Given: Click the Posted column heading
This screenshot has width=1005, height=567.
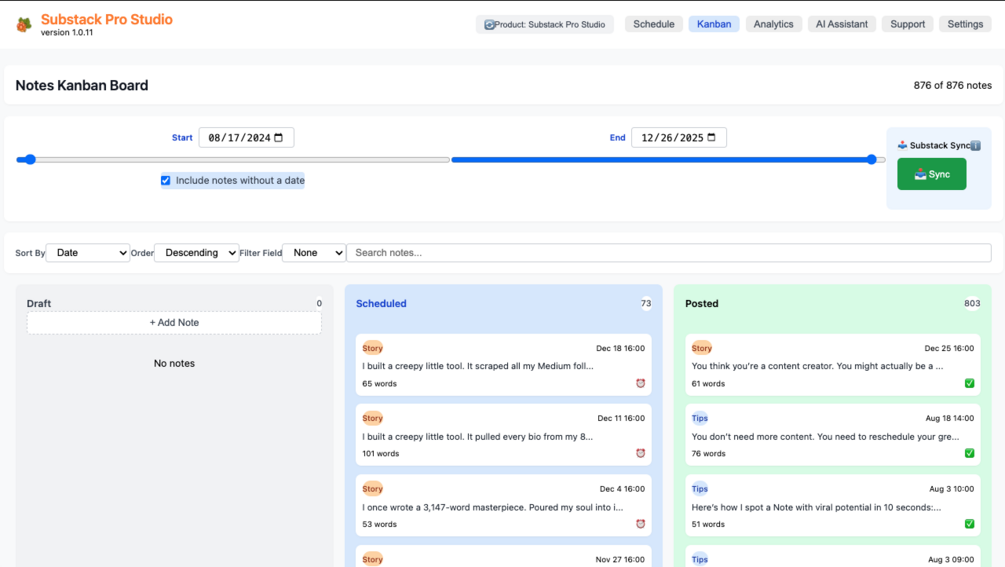Looking at the screenshot, I should pyautogui.click(x=702, y=304).
